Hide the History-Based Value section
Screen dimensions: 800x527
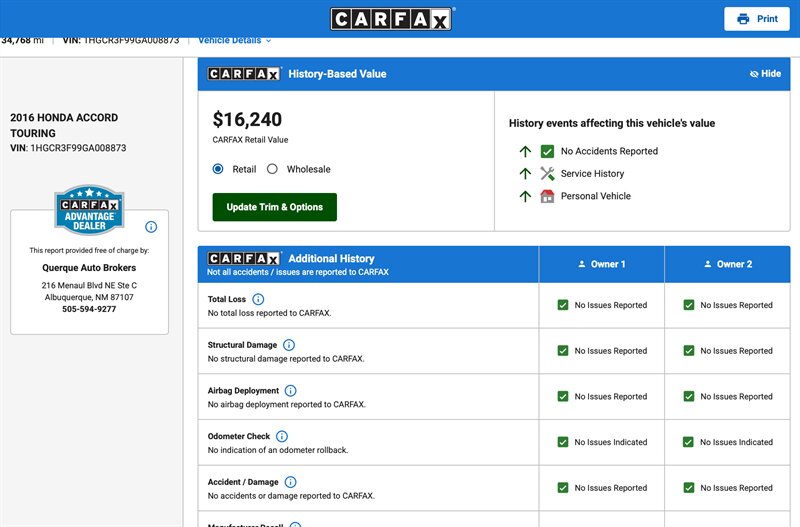(765, 73)
